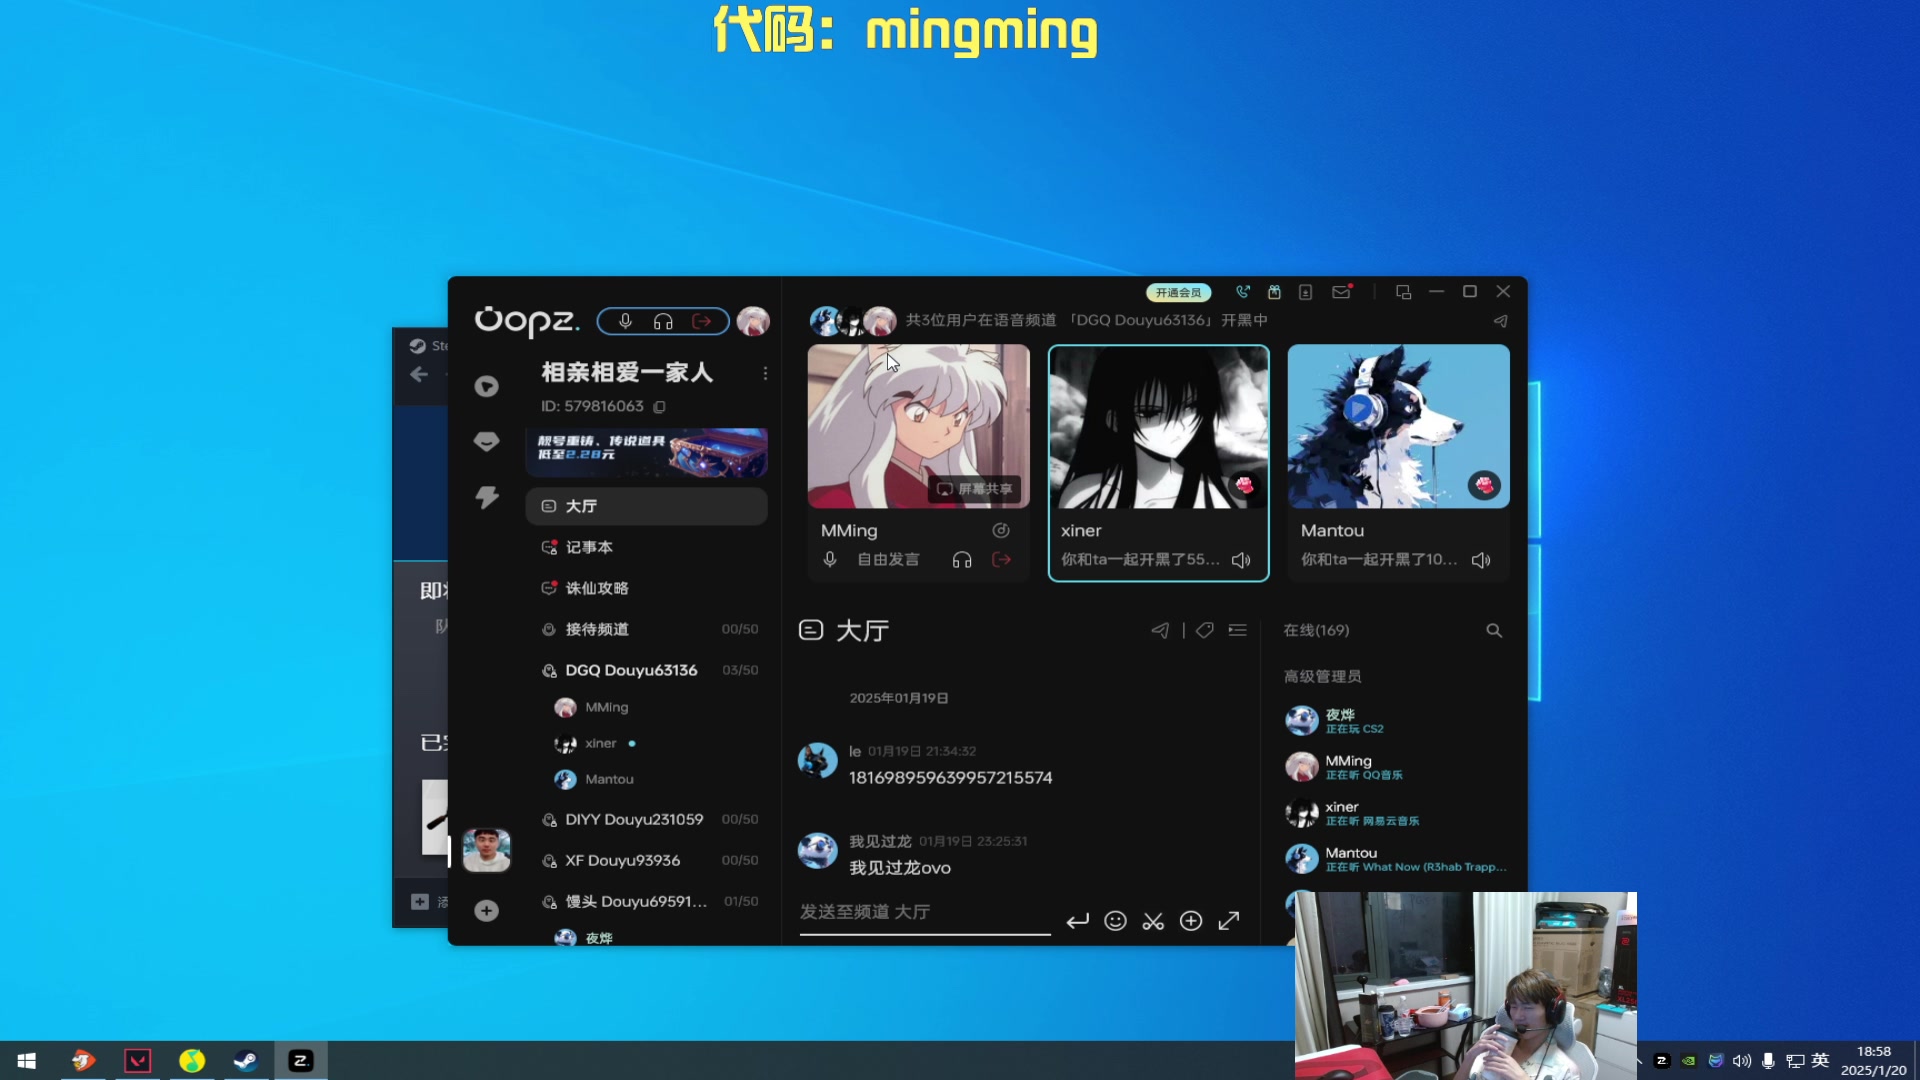
Task: Collapse the DGQ Douyu63136 voice channel
Action: (647, 670)
